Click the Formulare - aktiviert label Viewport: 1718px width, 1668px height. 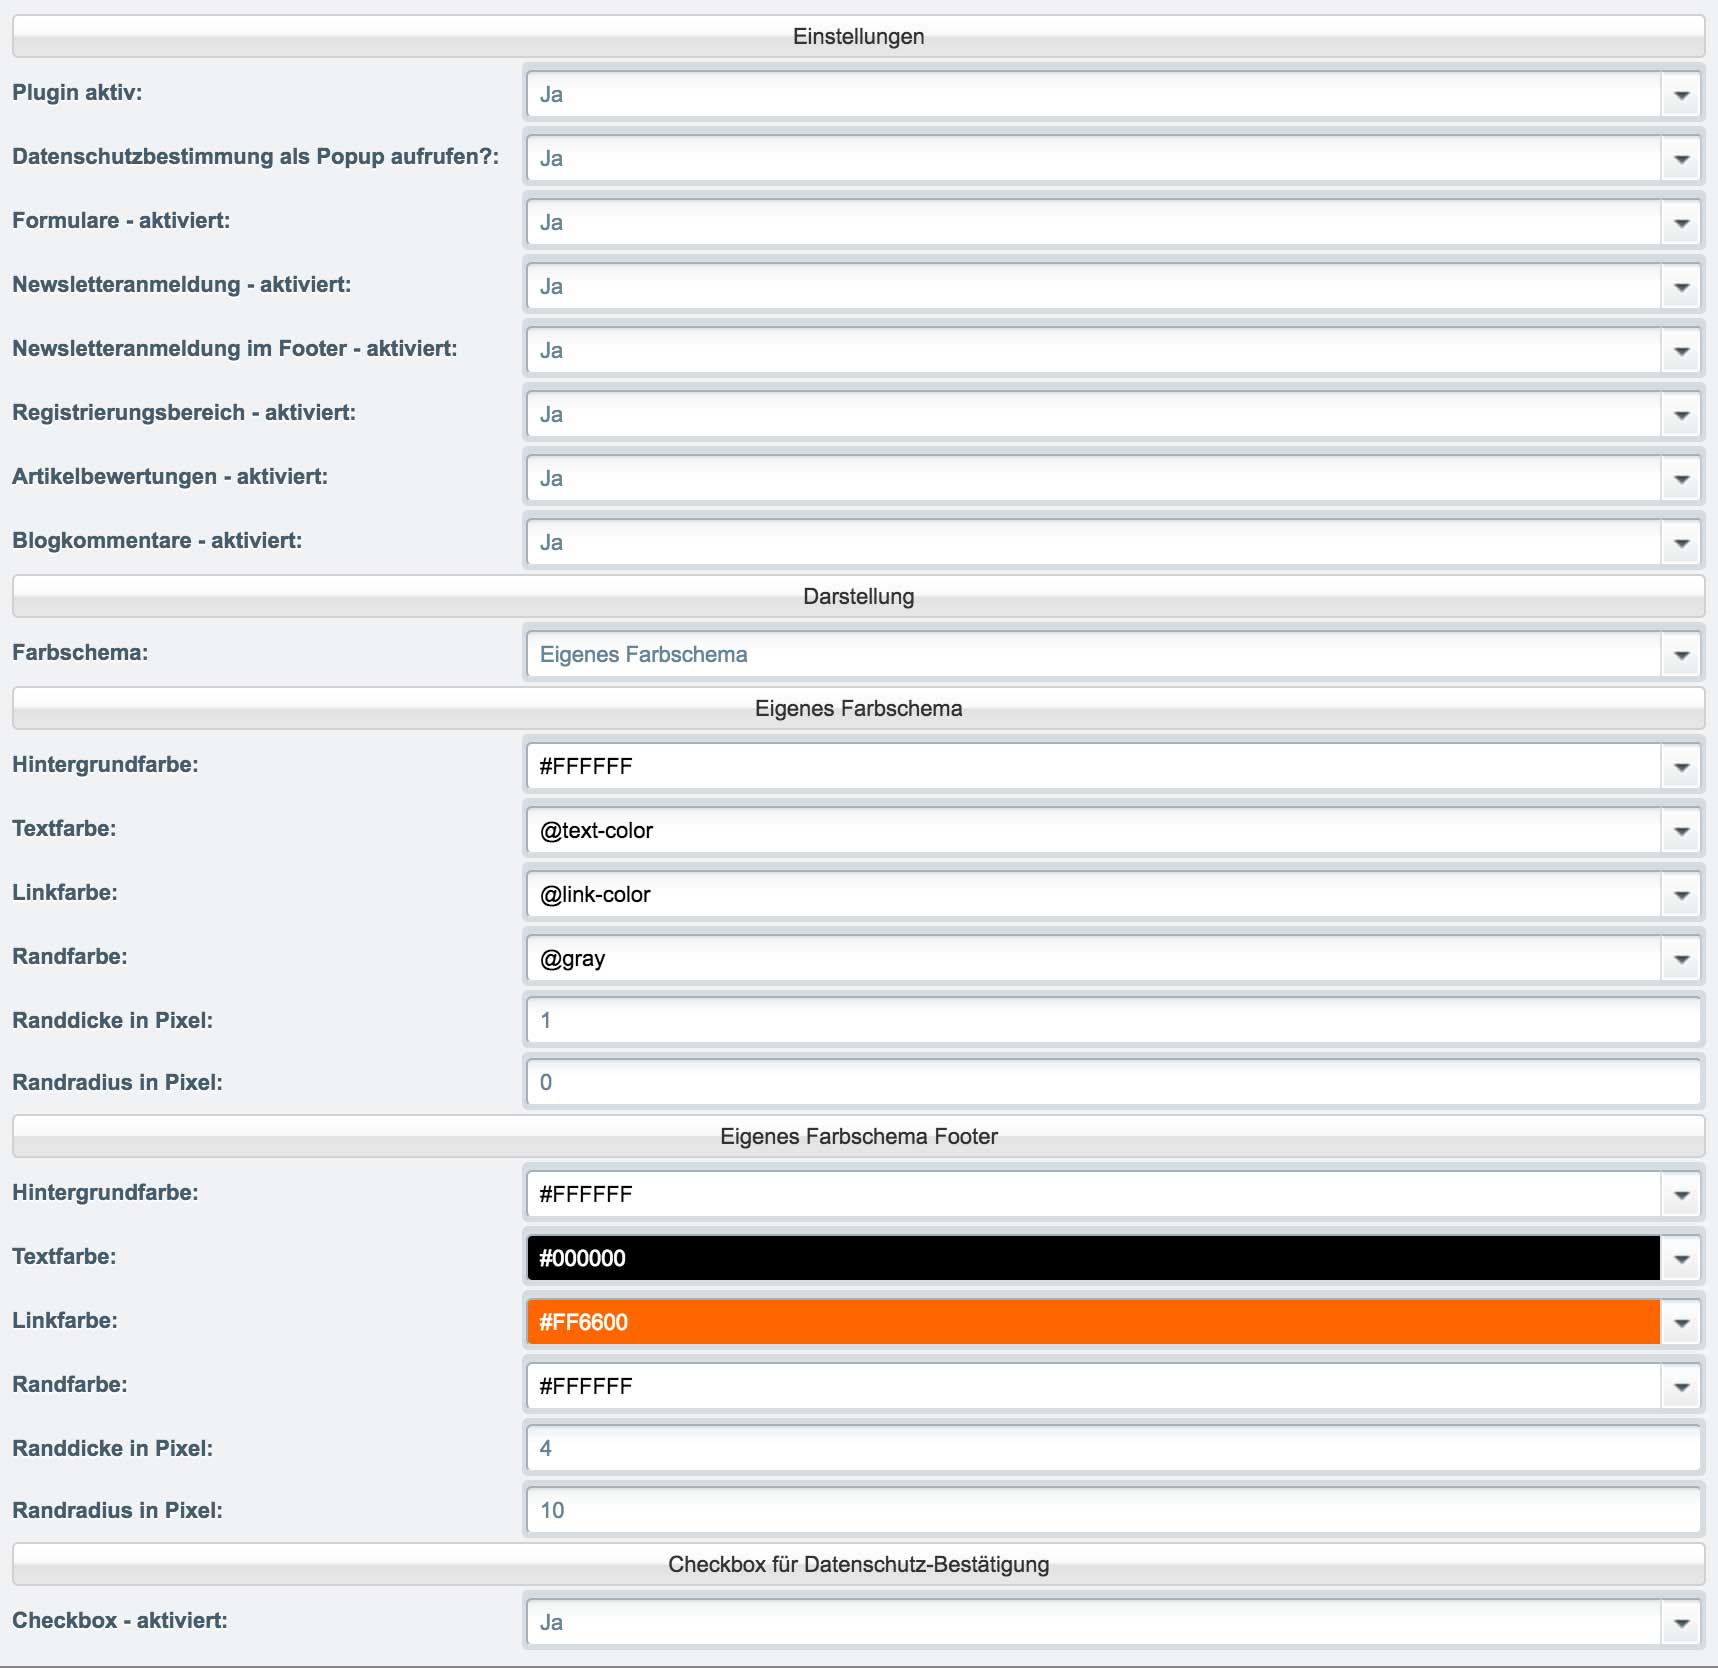[121, 221]
